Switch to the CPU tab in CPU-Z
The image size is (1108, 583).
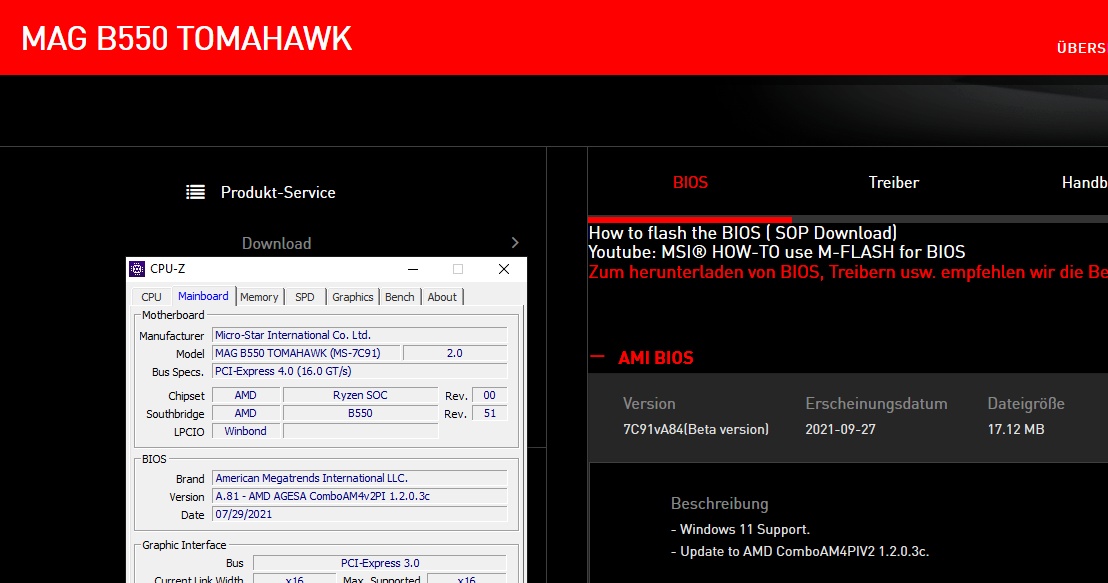tap(151, 297)
